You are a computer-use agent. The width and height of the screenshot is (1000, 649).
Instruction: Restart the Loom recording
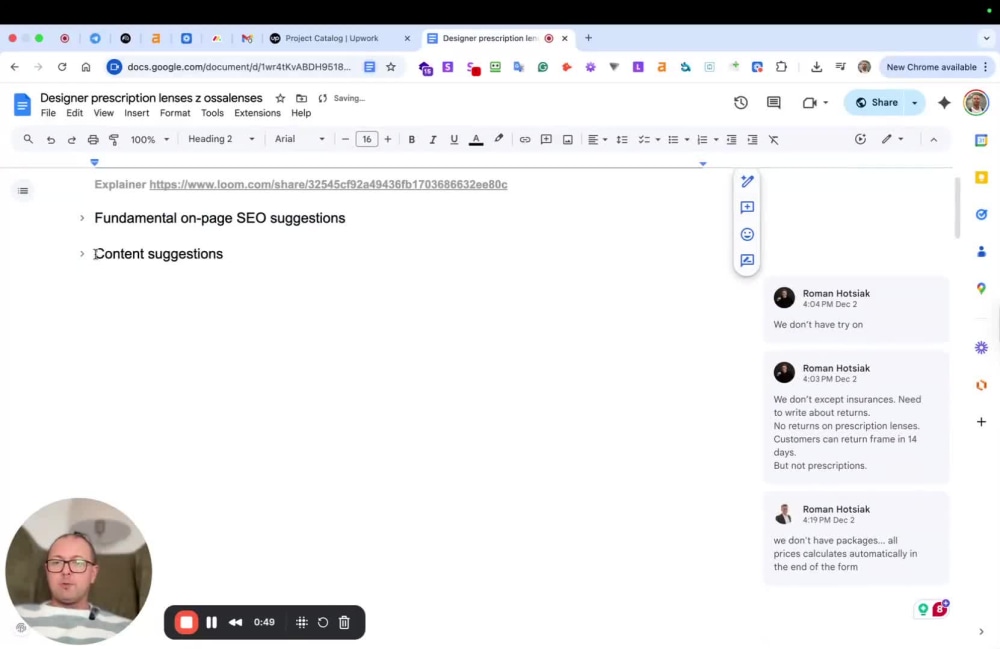(x=323, y=622)
